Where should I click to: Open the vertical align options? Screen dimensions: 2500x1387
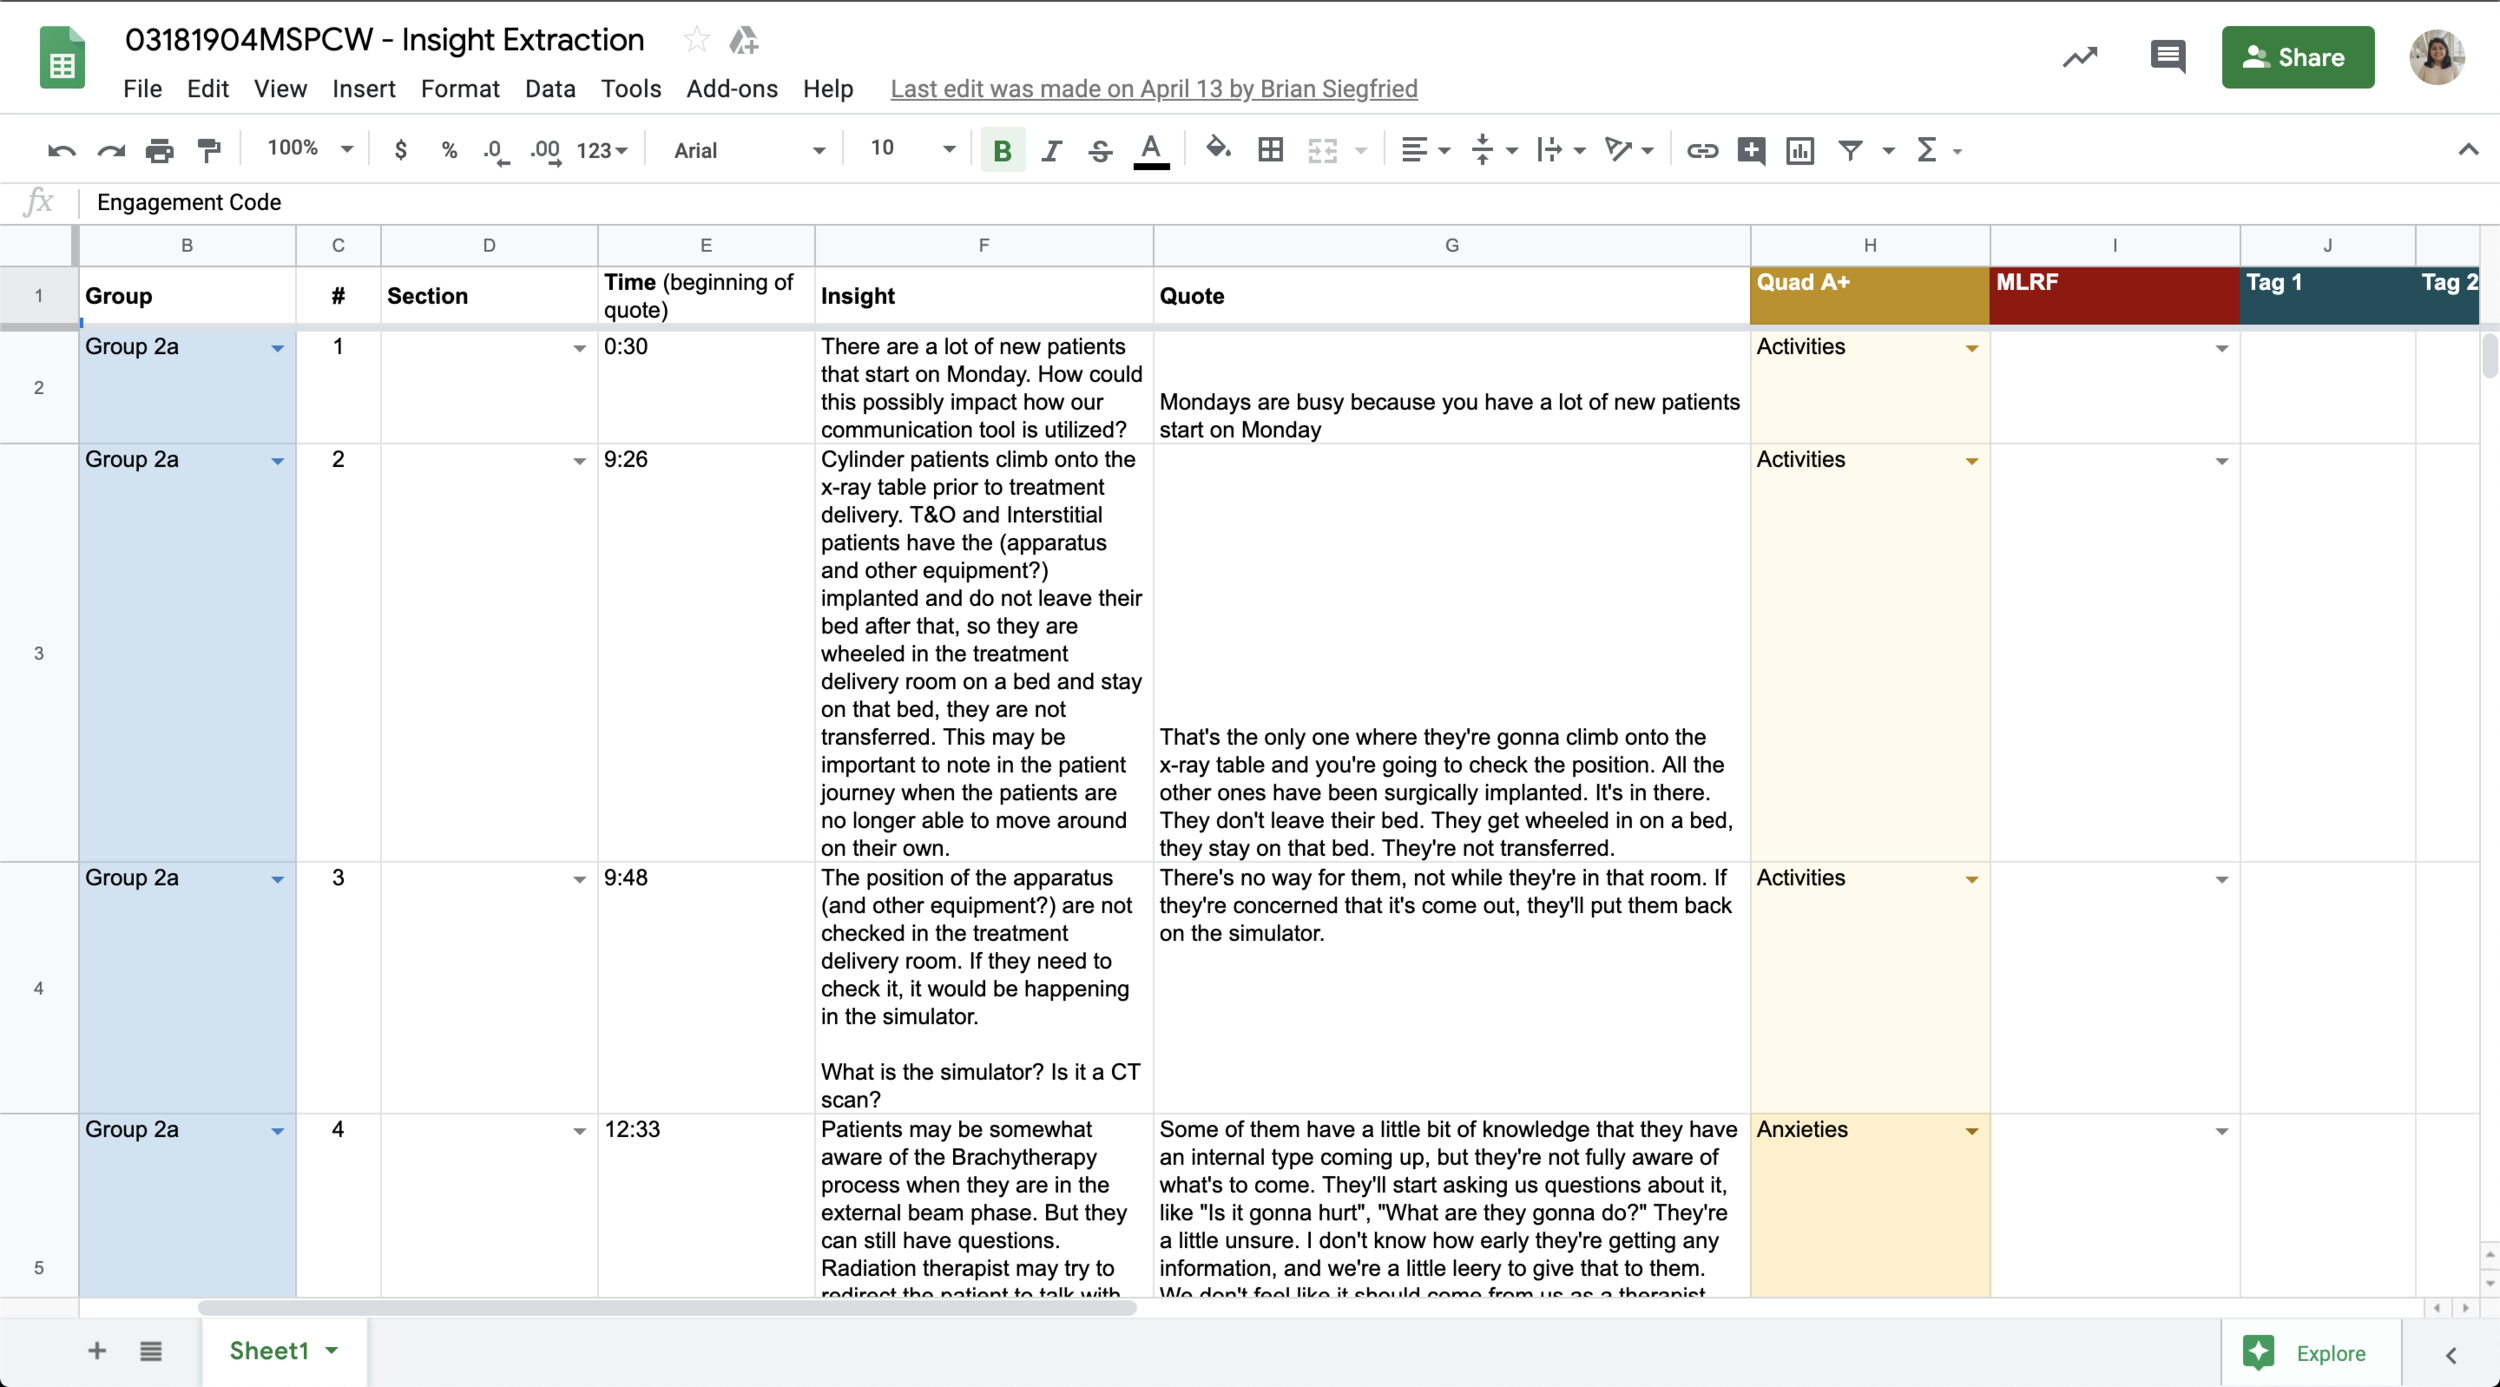tap(1494, 150)
